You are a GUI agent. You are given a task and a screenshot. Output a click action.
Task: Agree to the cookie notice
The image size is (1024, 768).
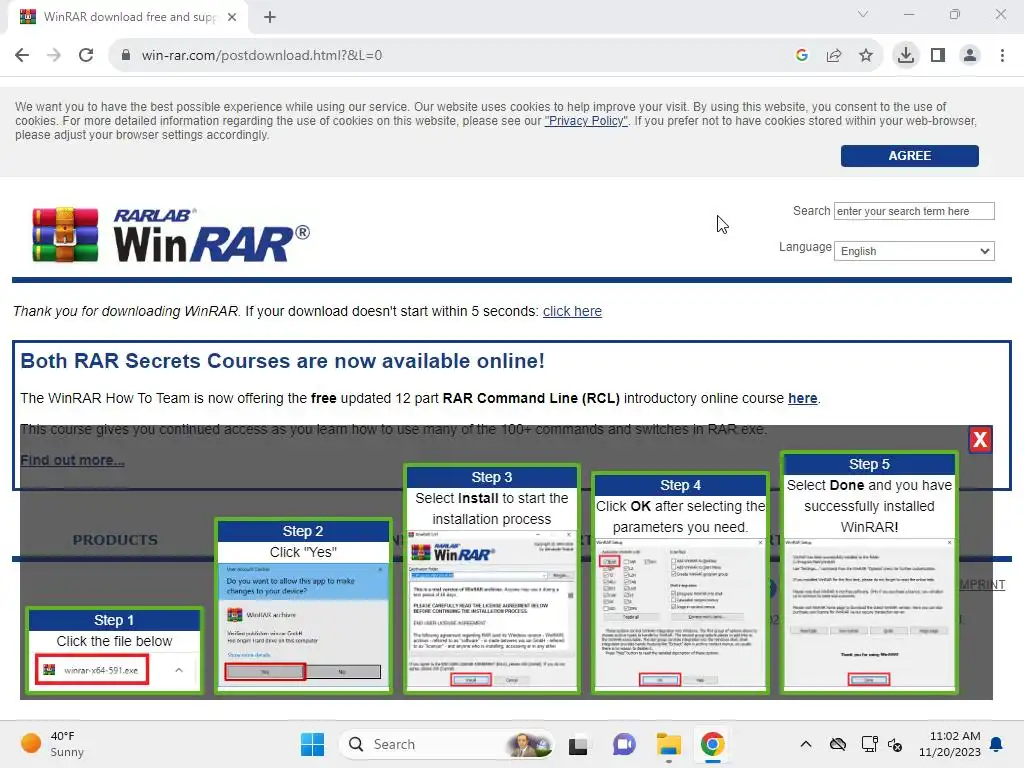click(909, 156)
